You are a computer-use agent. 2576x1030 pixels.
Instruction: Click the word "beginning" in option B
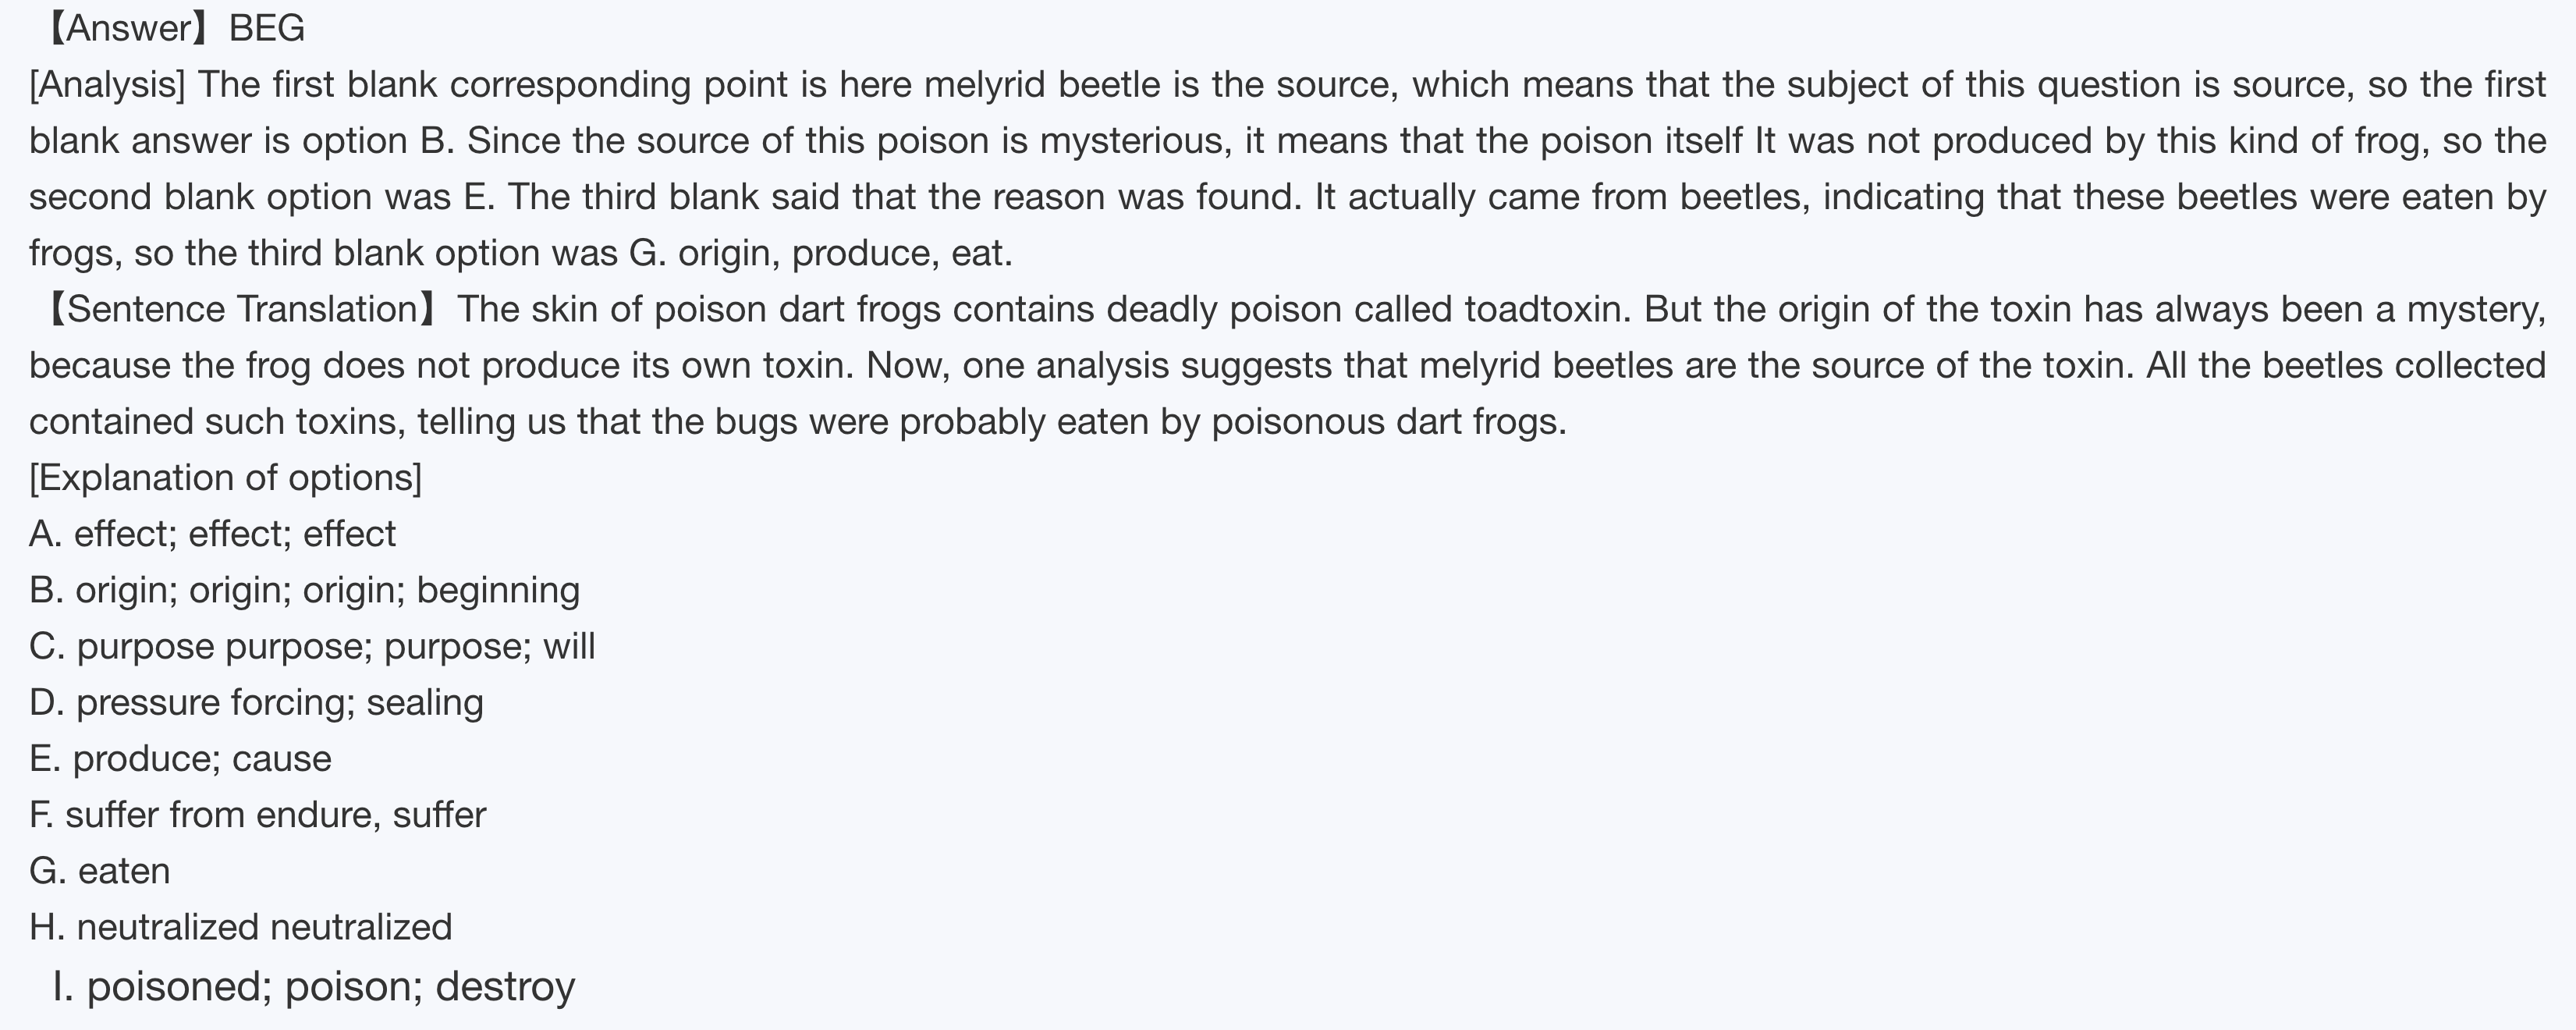(498, 590)
